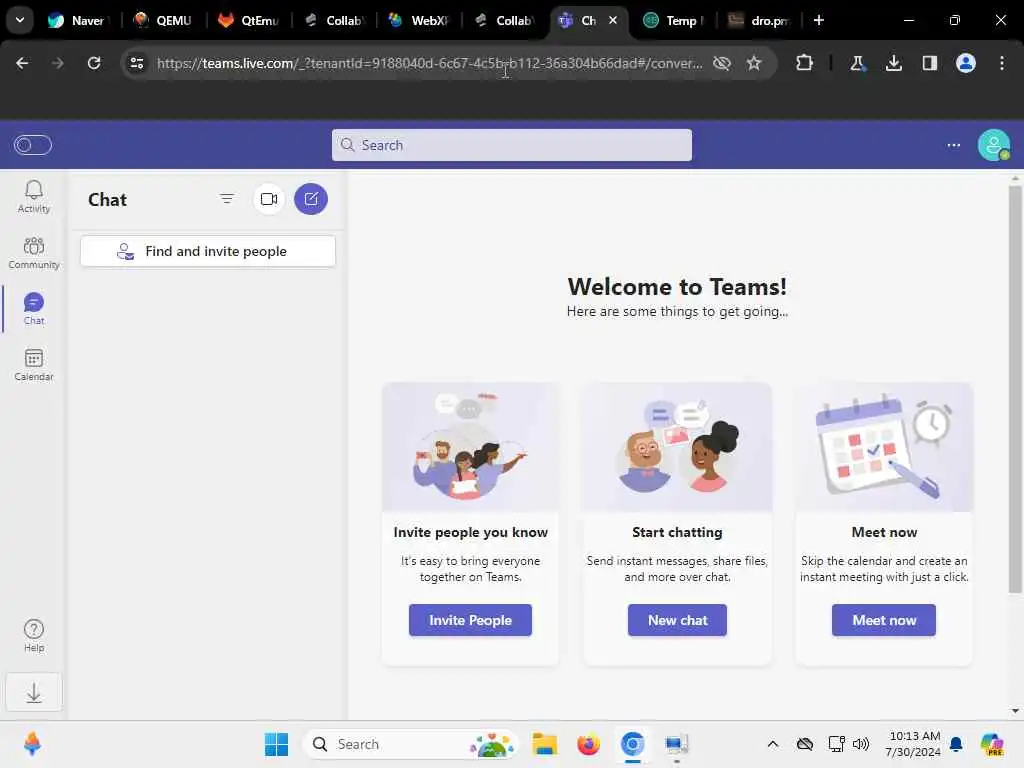Image resolution: width=1024 pixels, height=768 pixels.
Task: Click the filter chats icon
Action: point(227,199)
